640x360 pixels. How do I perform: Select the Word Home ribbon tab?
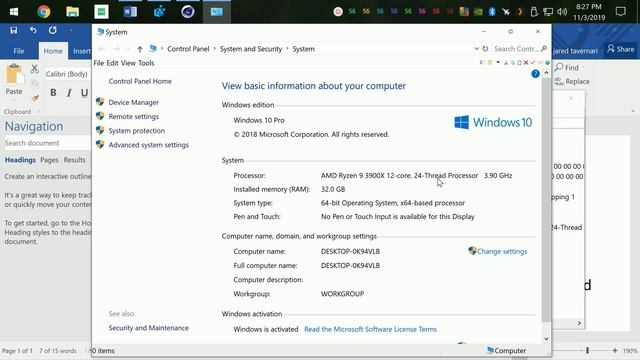53,51
